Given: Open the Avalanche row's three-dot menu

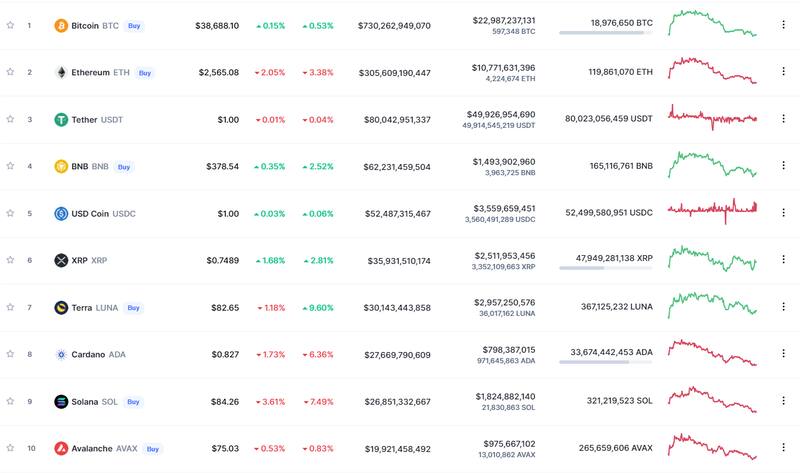Looking at the screenshot, I should click(x=783, y=448).
